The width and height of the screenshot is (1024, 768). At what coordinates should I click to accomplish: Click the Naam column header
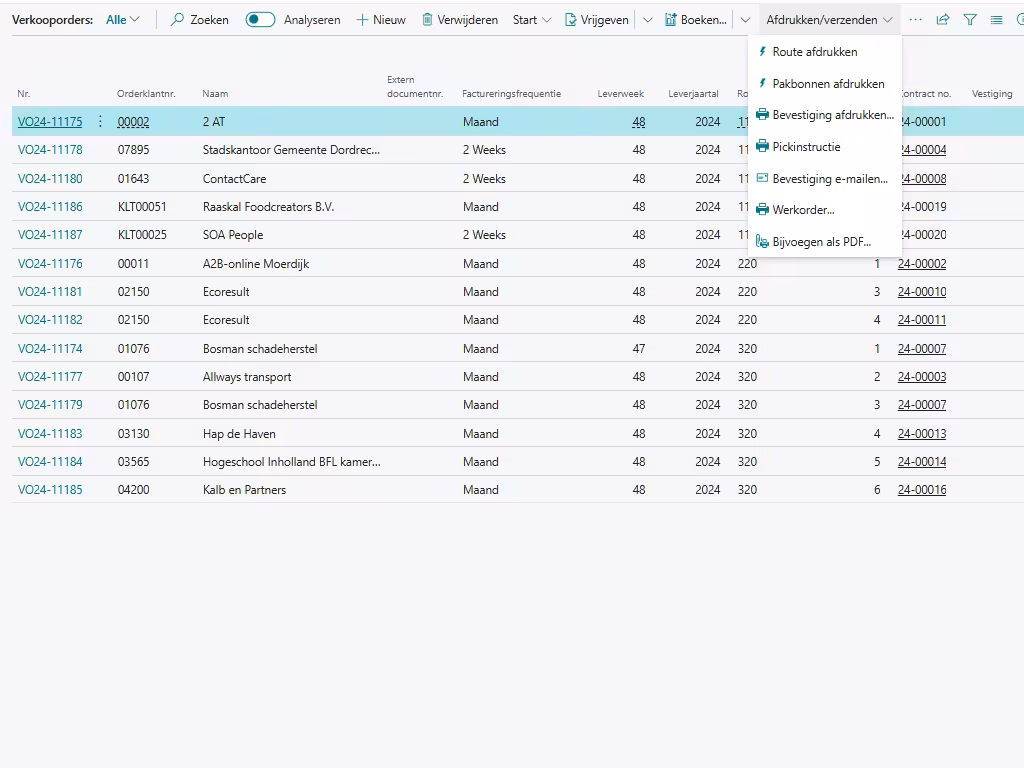coord(215,94)
